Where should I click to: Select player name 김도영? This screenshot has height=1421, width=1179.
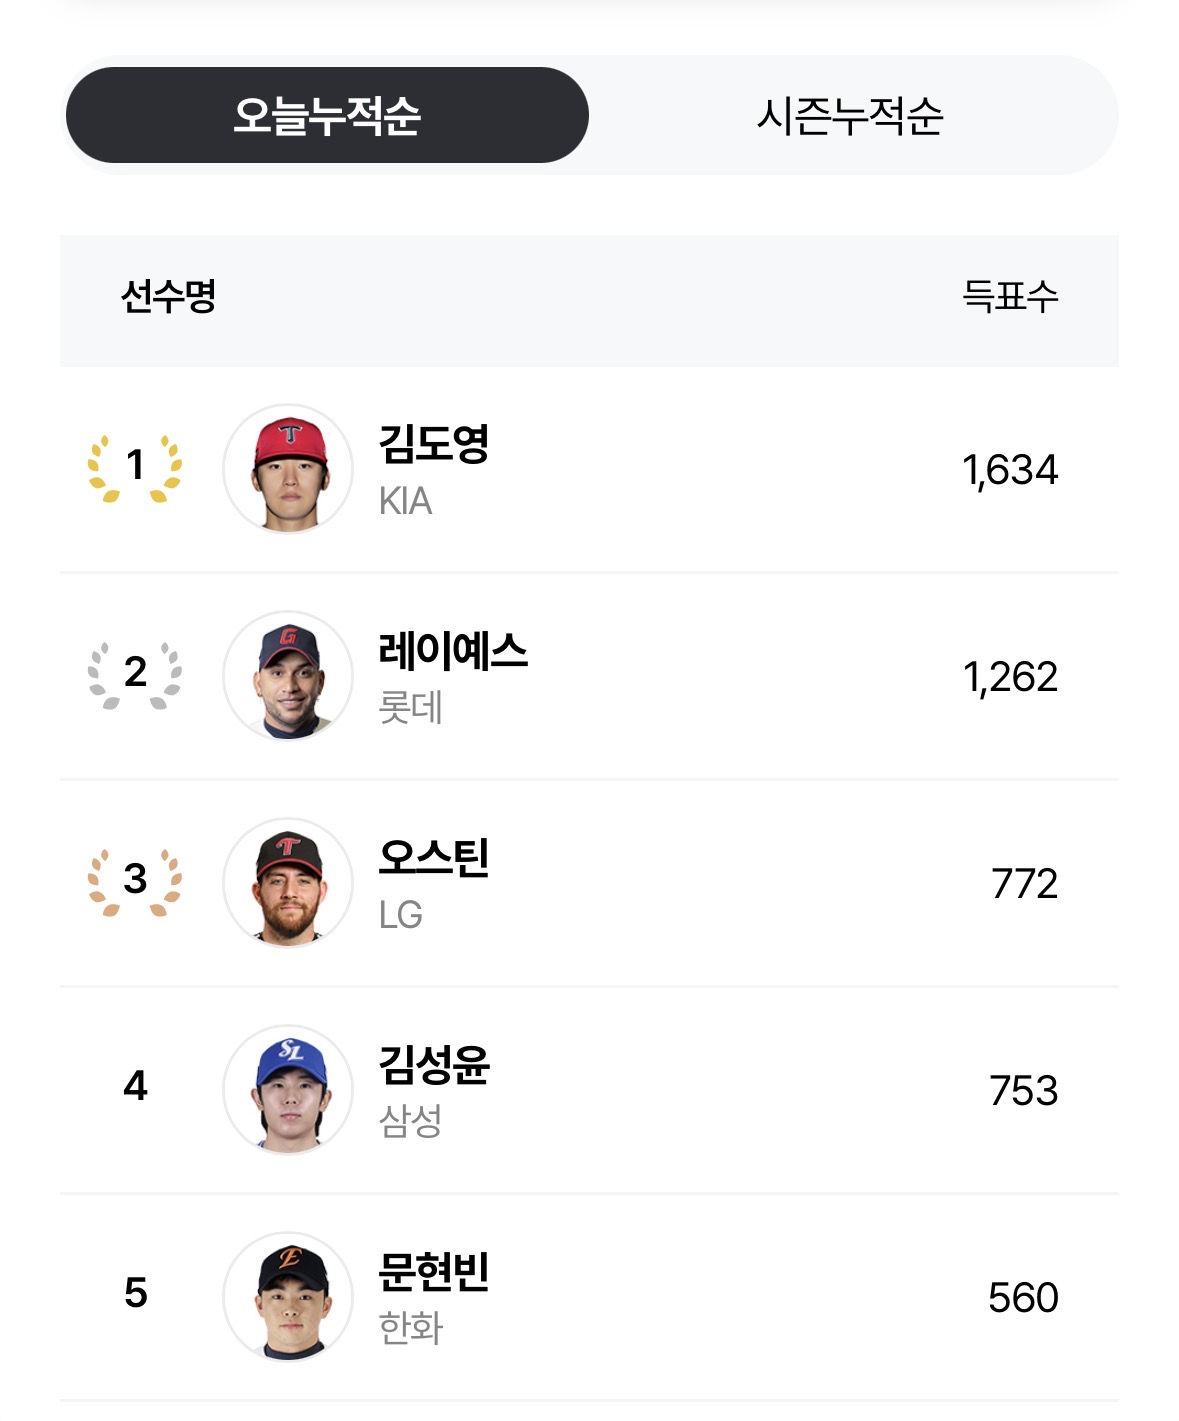click(x=433, y=444)
